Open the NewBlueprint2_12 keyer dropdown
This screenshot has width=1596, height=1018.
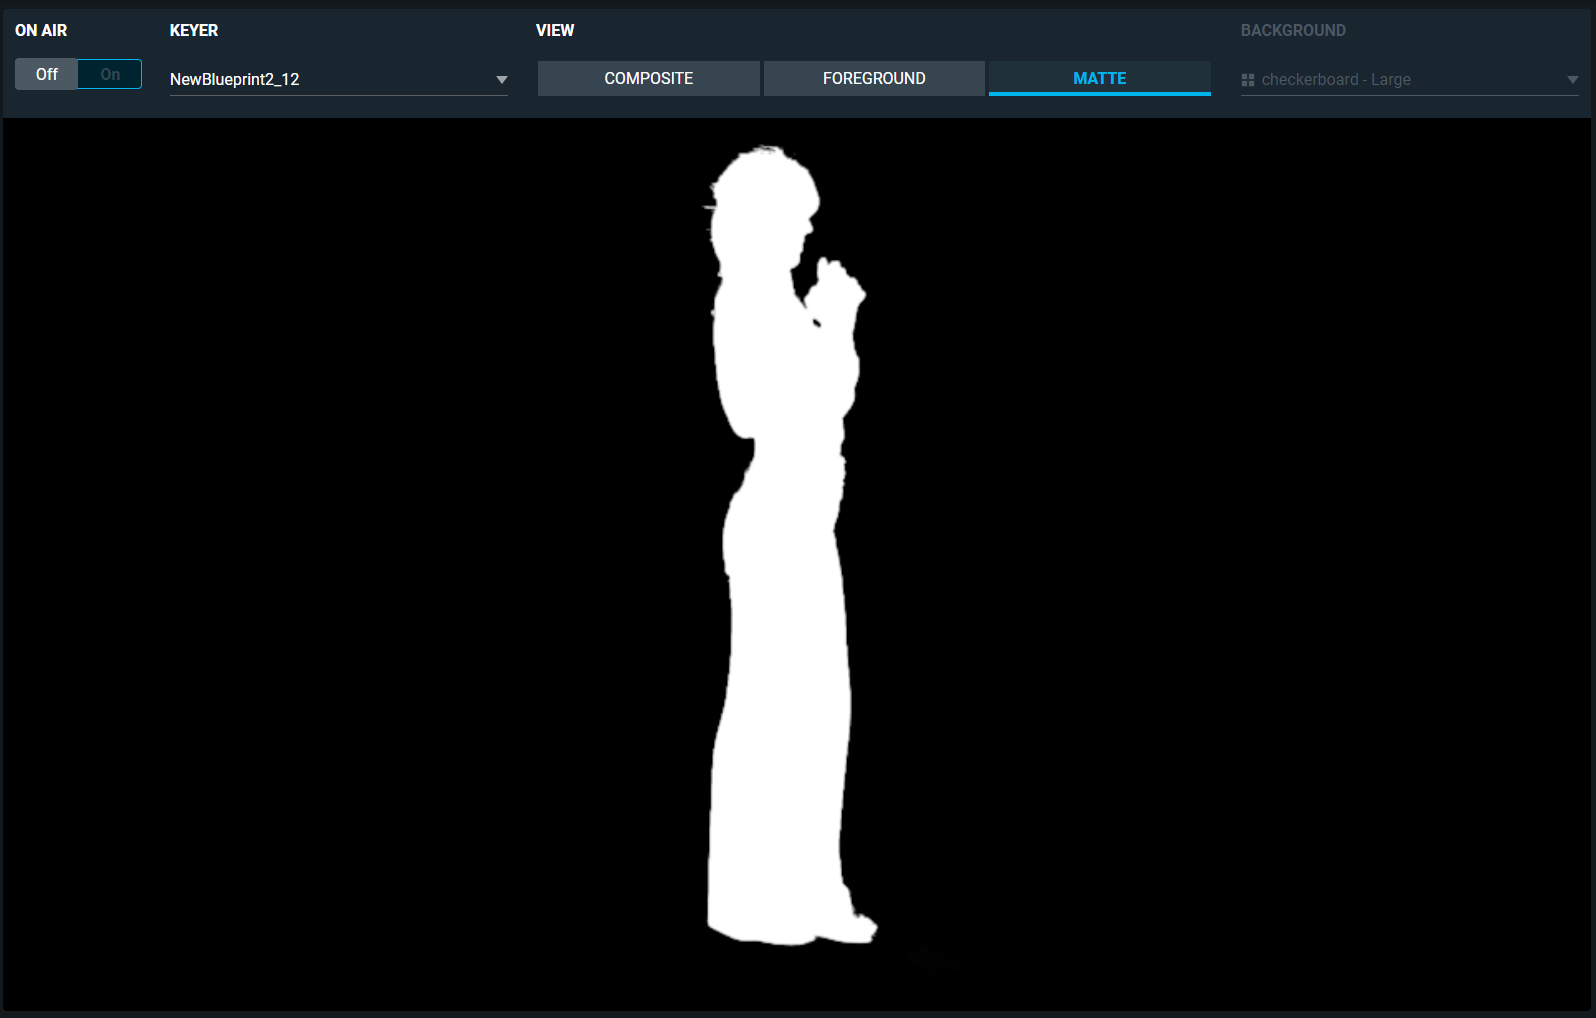(337, 80)
